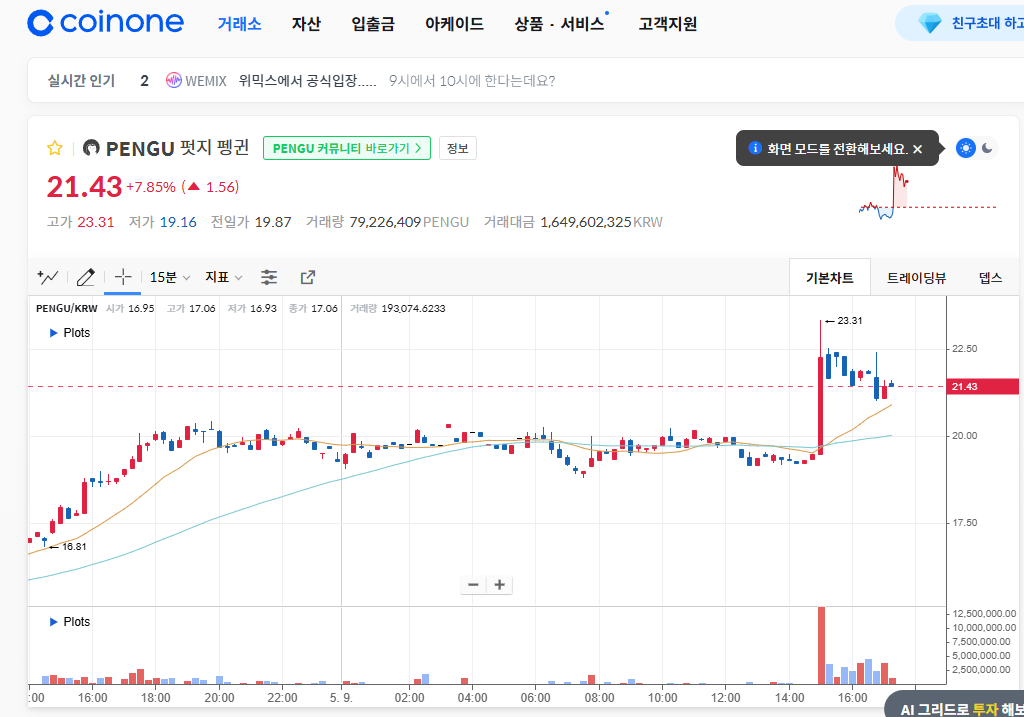Open chart in new window icon

[308, 278]
